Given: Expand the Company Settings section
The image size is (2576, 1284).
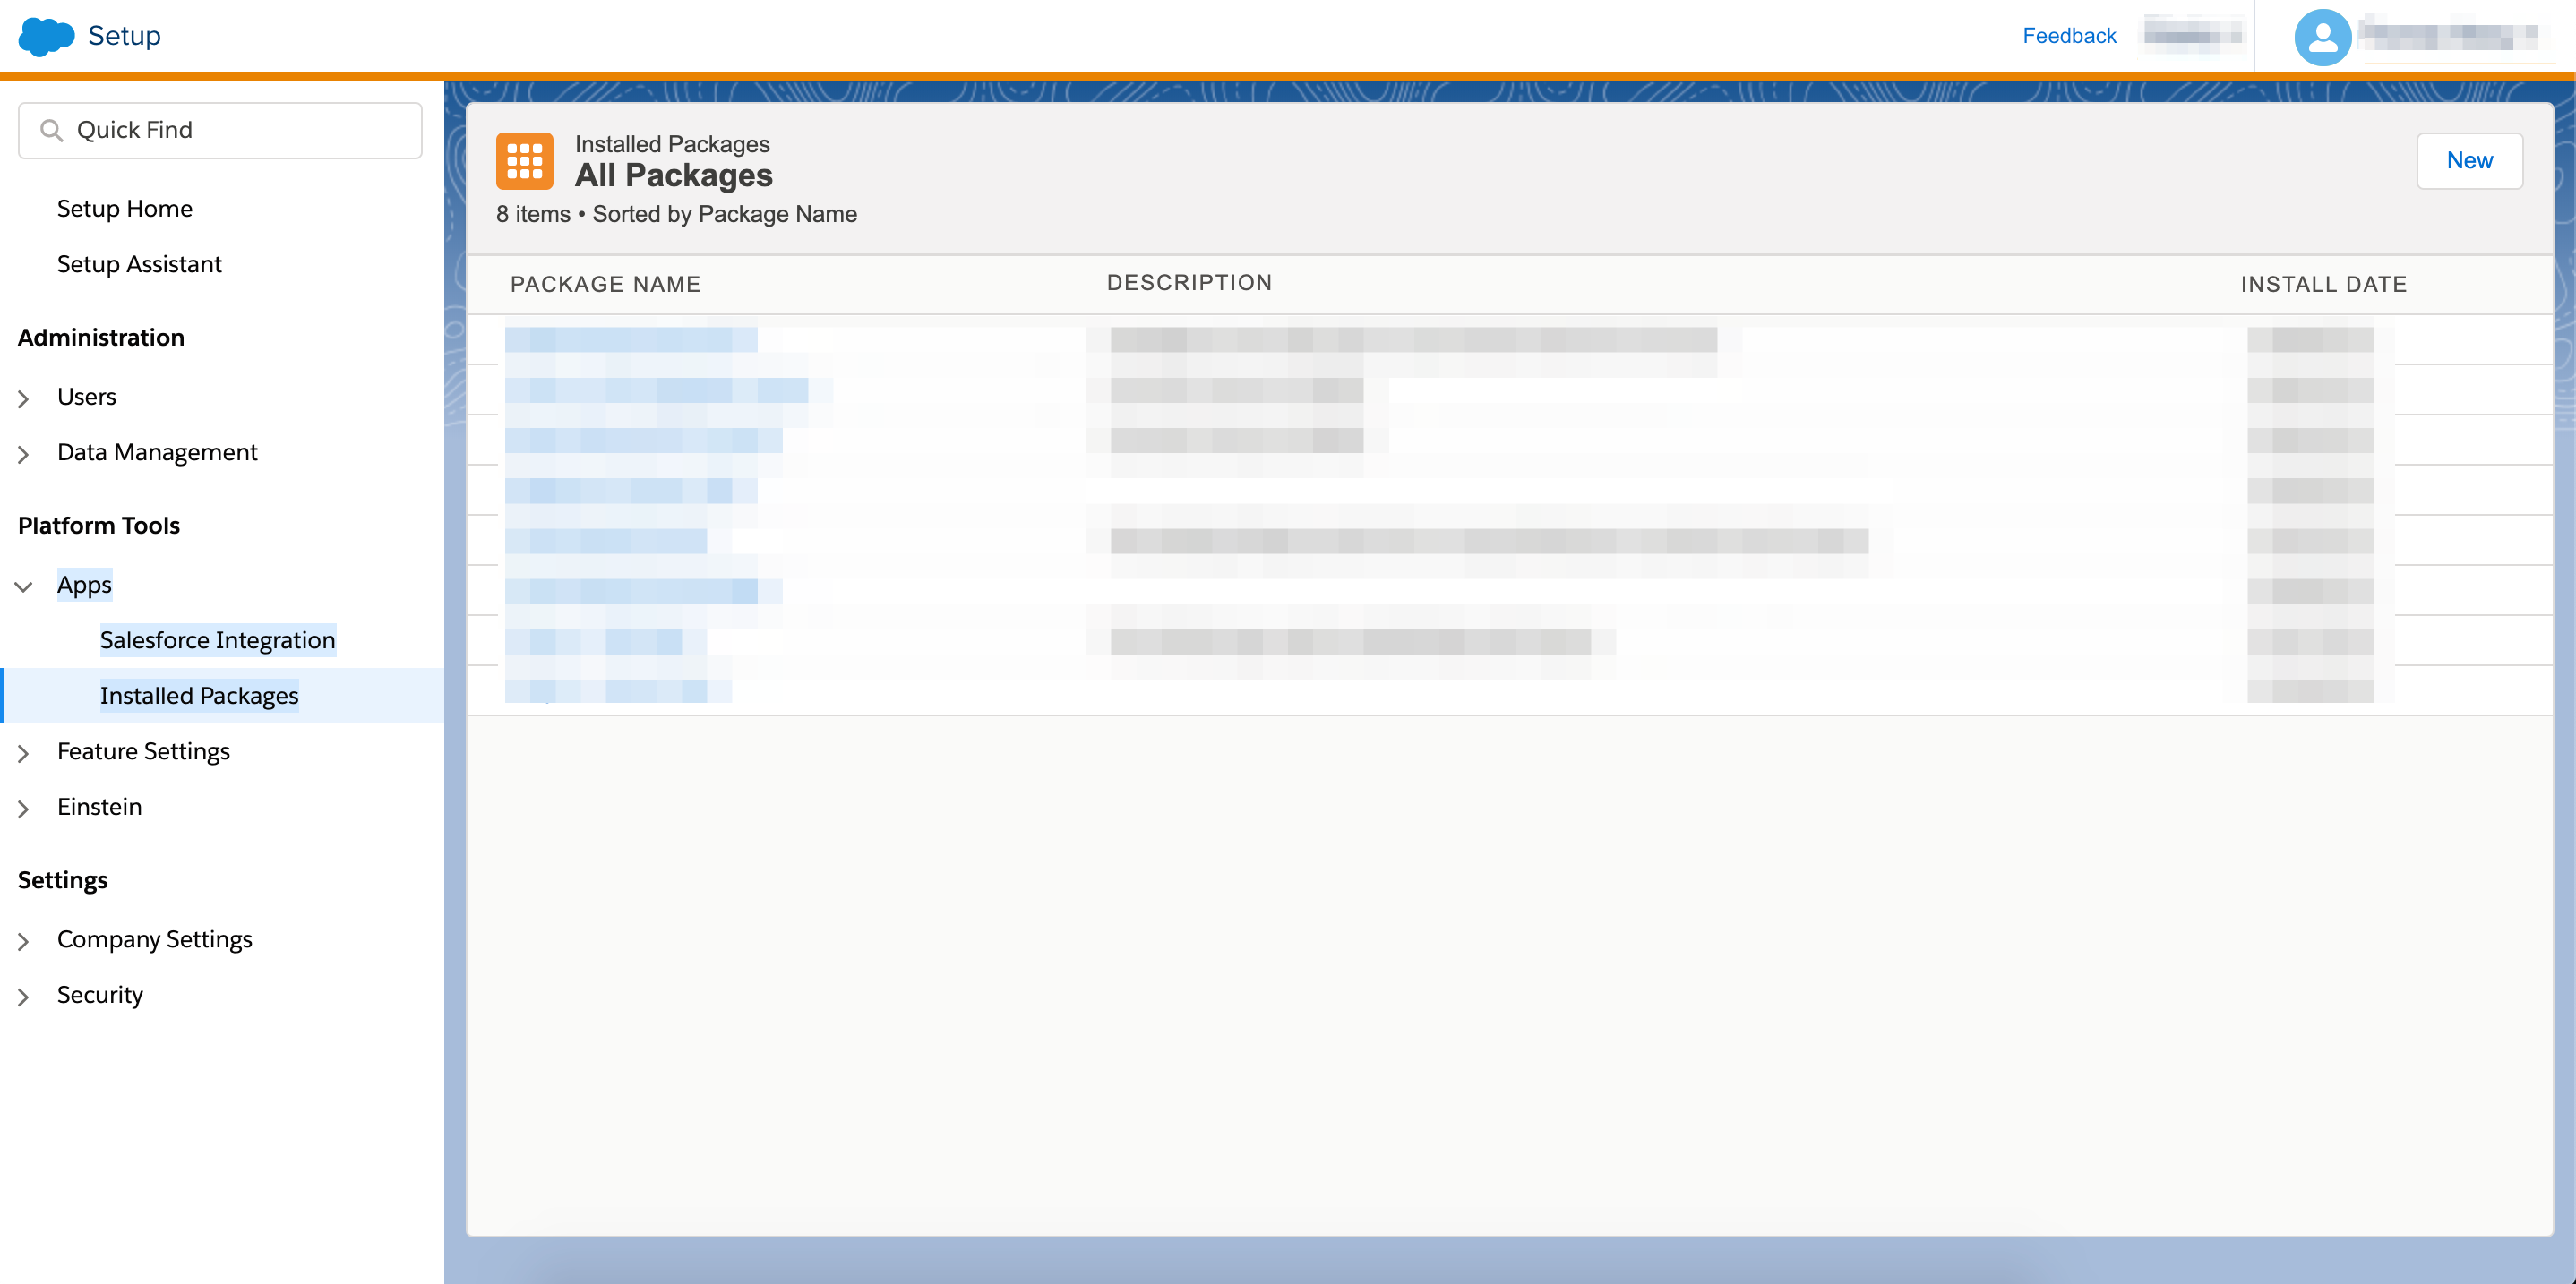Looking at the screenshot, I should (24, 940).
